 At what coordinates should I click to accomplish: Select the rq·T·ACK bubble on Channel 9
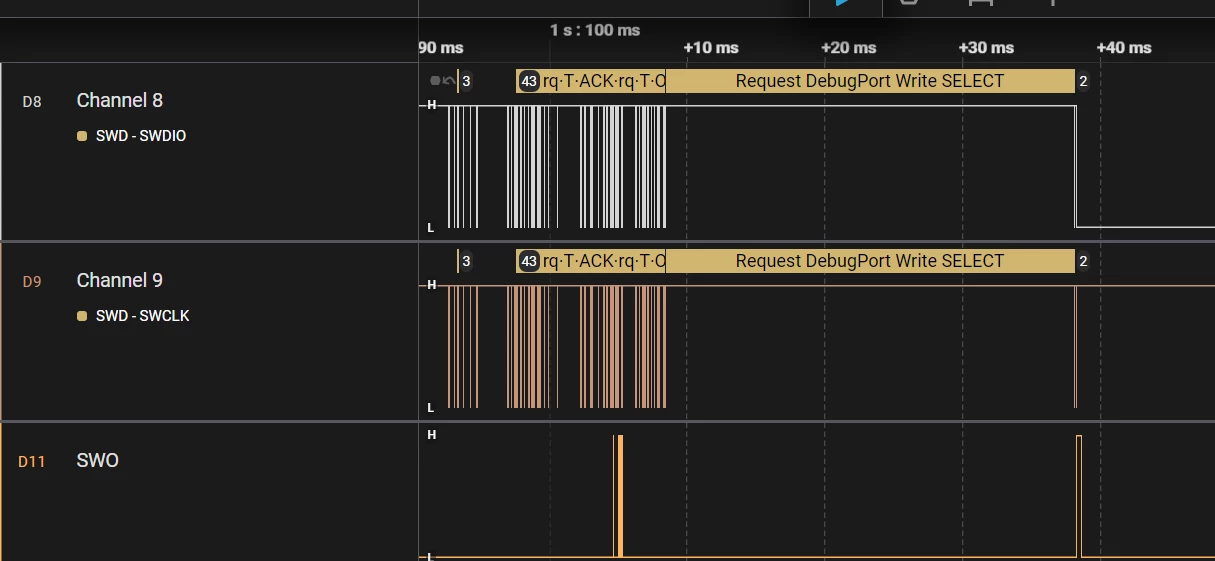[603, 261]
